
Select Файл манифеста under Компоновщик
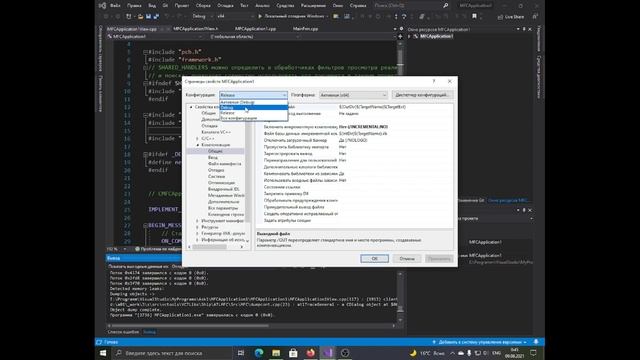[224, 164]
